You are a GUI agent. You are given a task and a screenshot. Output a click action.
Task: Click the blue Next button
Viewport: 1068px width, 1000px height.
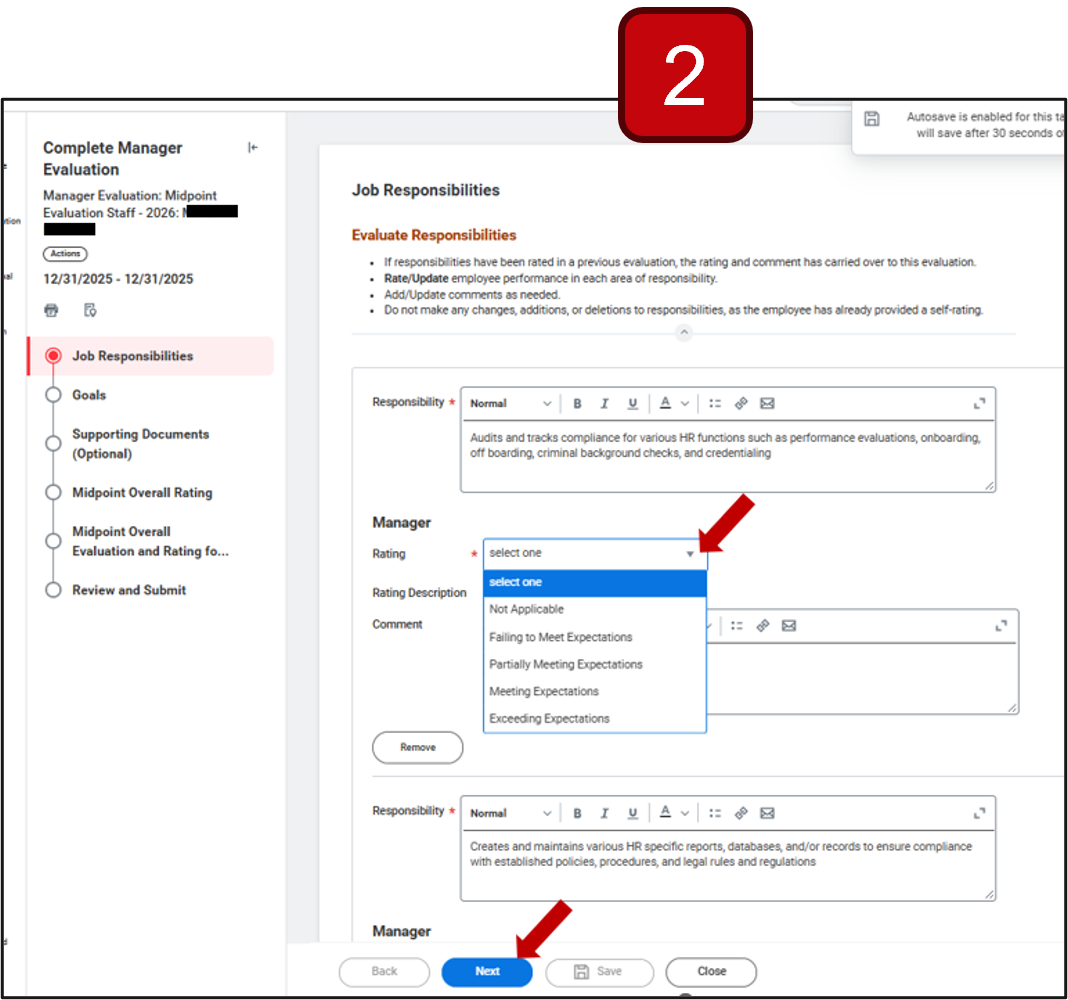click(487, 971)
